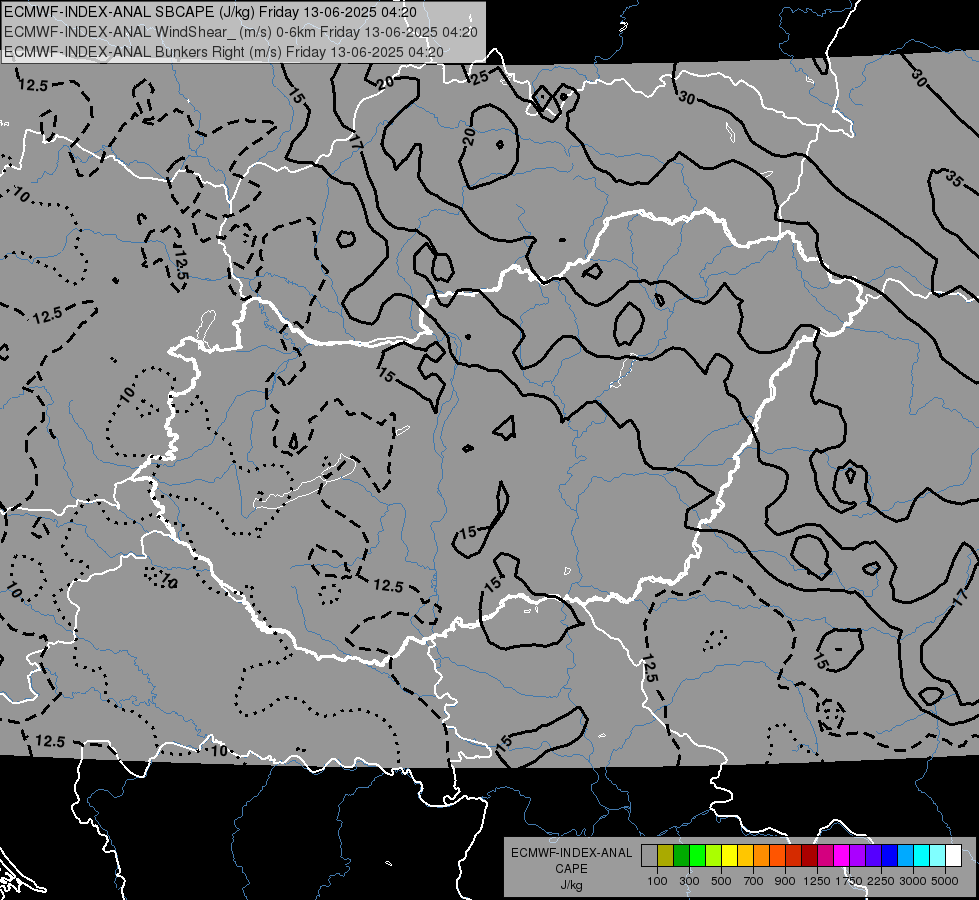Select the bright green legend swatch
Image resolution: width=979 pixels, height=900 pixels.
coord(697,855)
